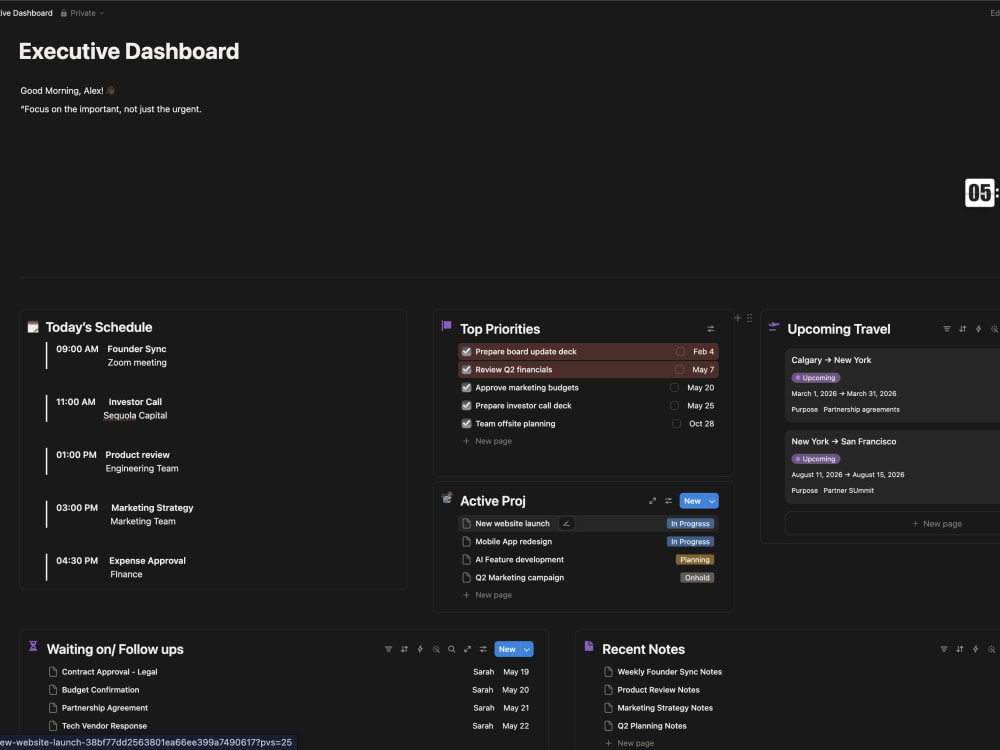
Task: Open automations for Upcoming Travel
Action: point(978,329)
